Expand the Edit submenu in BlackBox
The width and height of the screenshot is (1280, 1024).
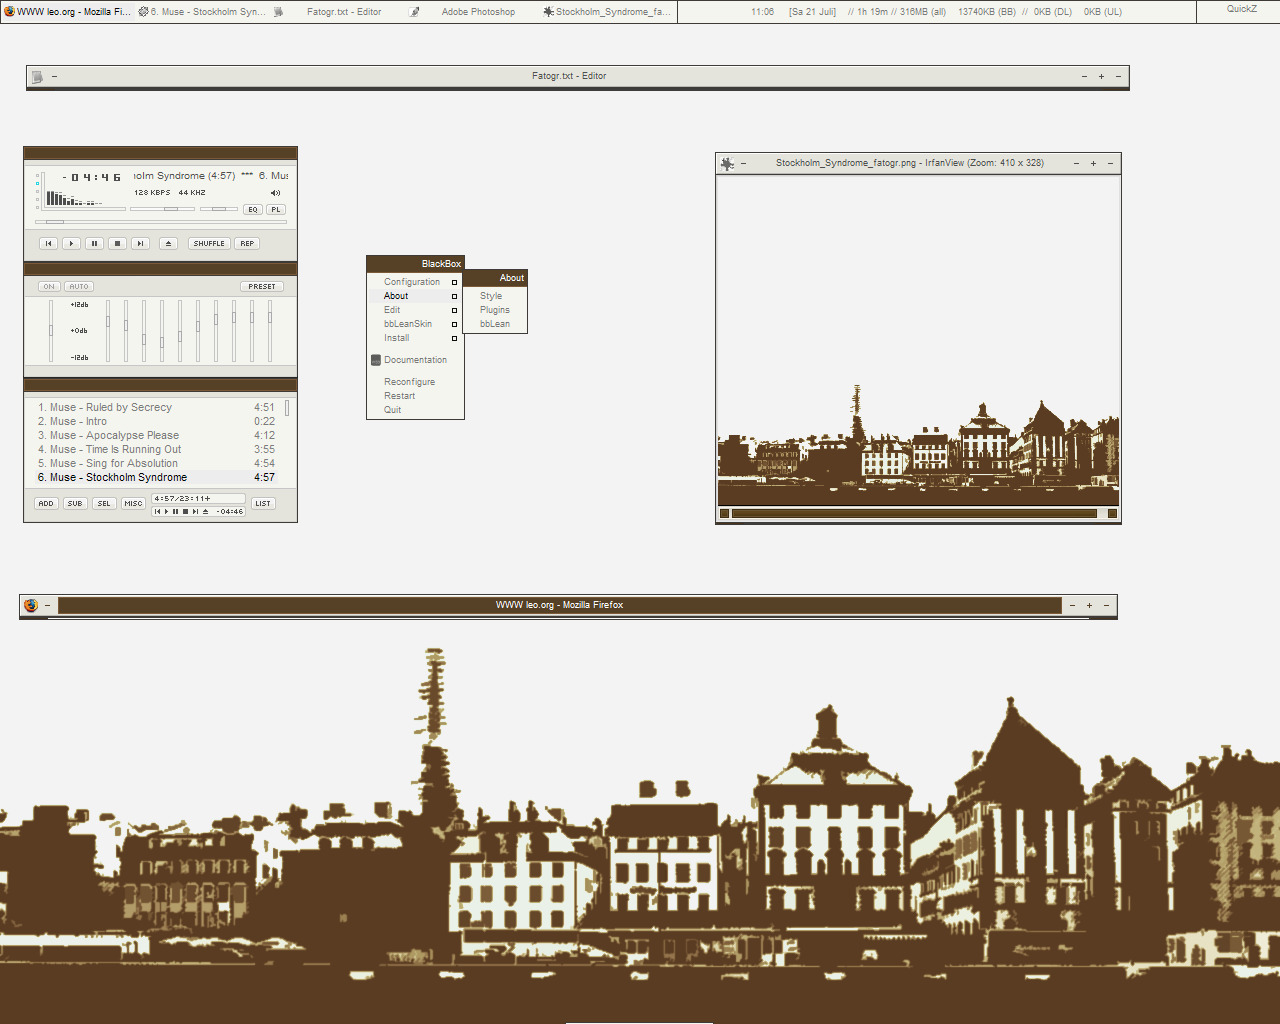pos(415,310)
